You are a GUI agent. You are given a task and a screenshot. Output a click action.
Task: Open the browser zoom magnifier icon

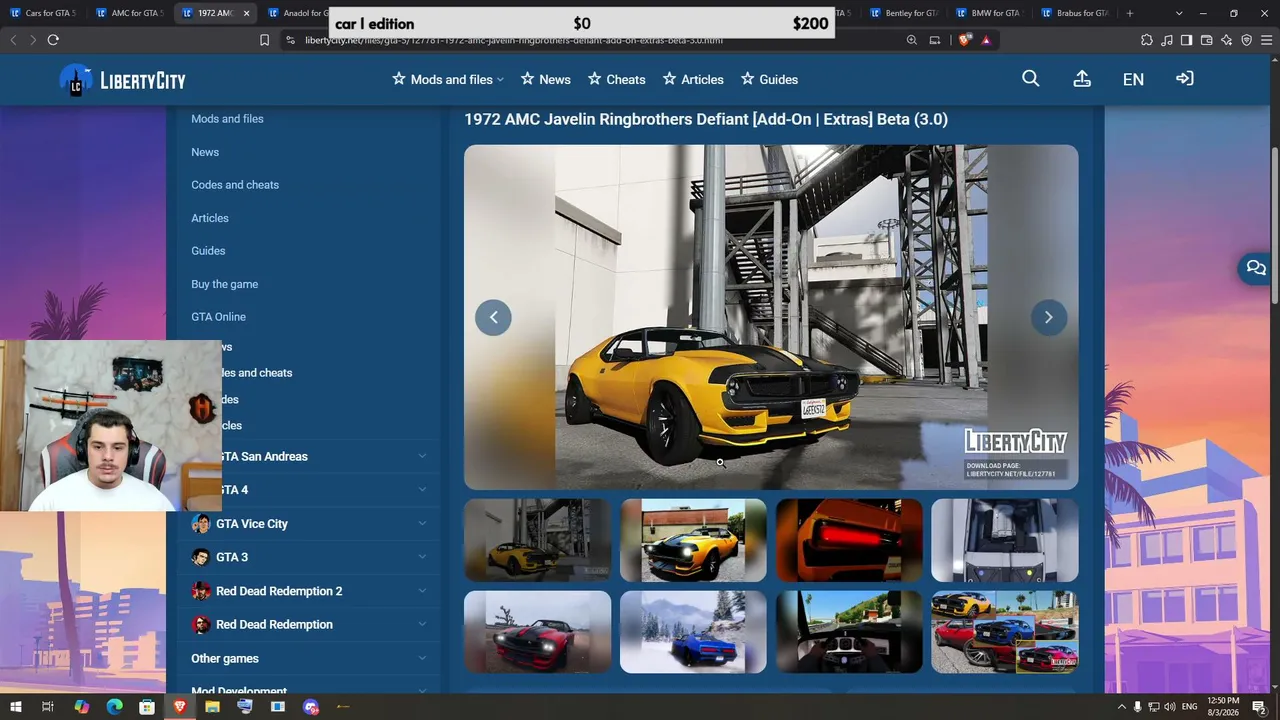click(x=912, y=40)
